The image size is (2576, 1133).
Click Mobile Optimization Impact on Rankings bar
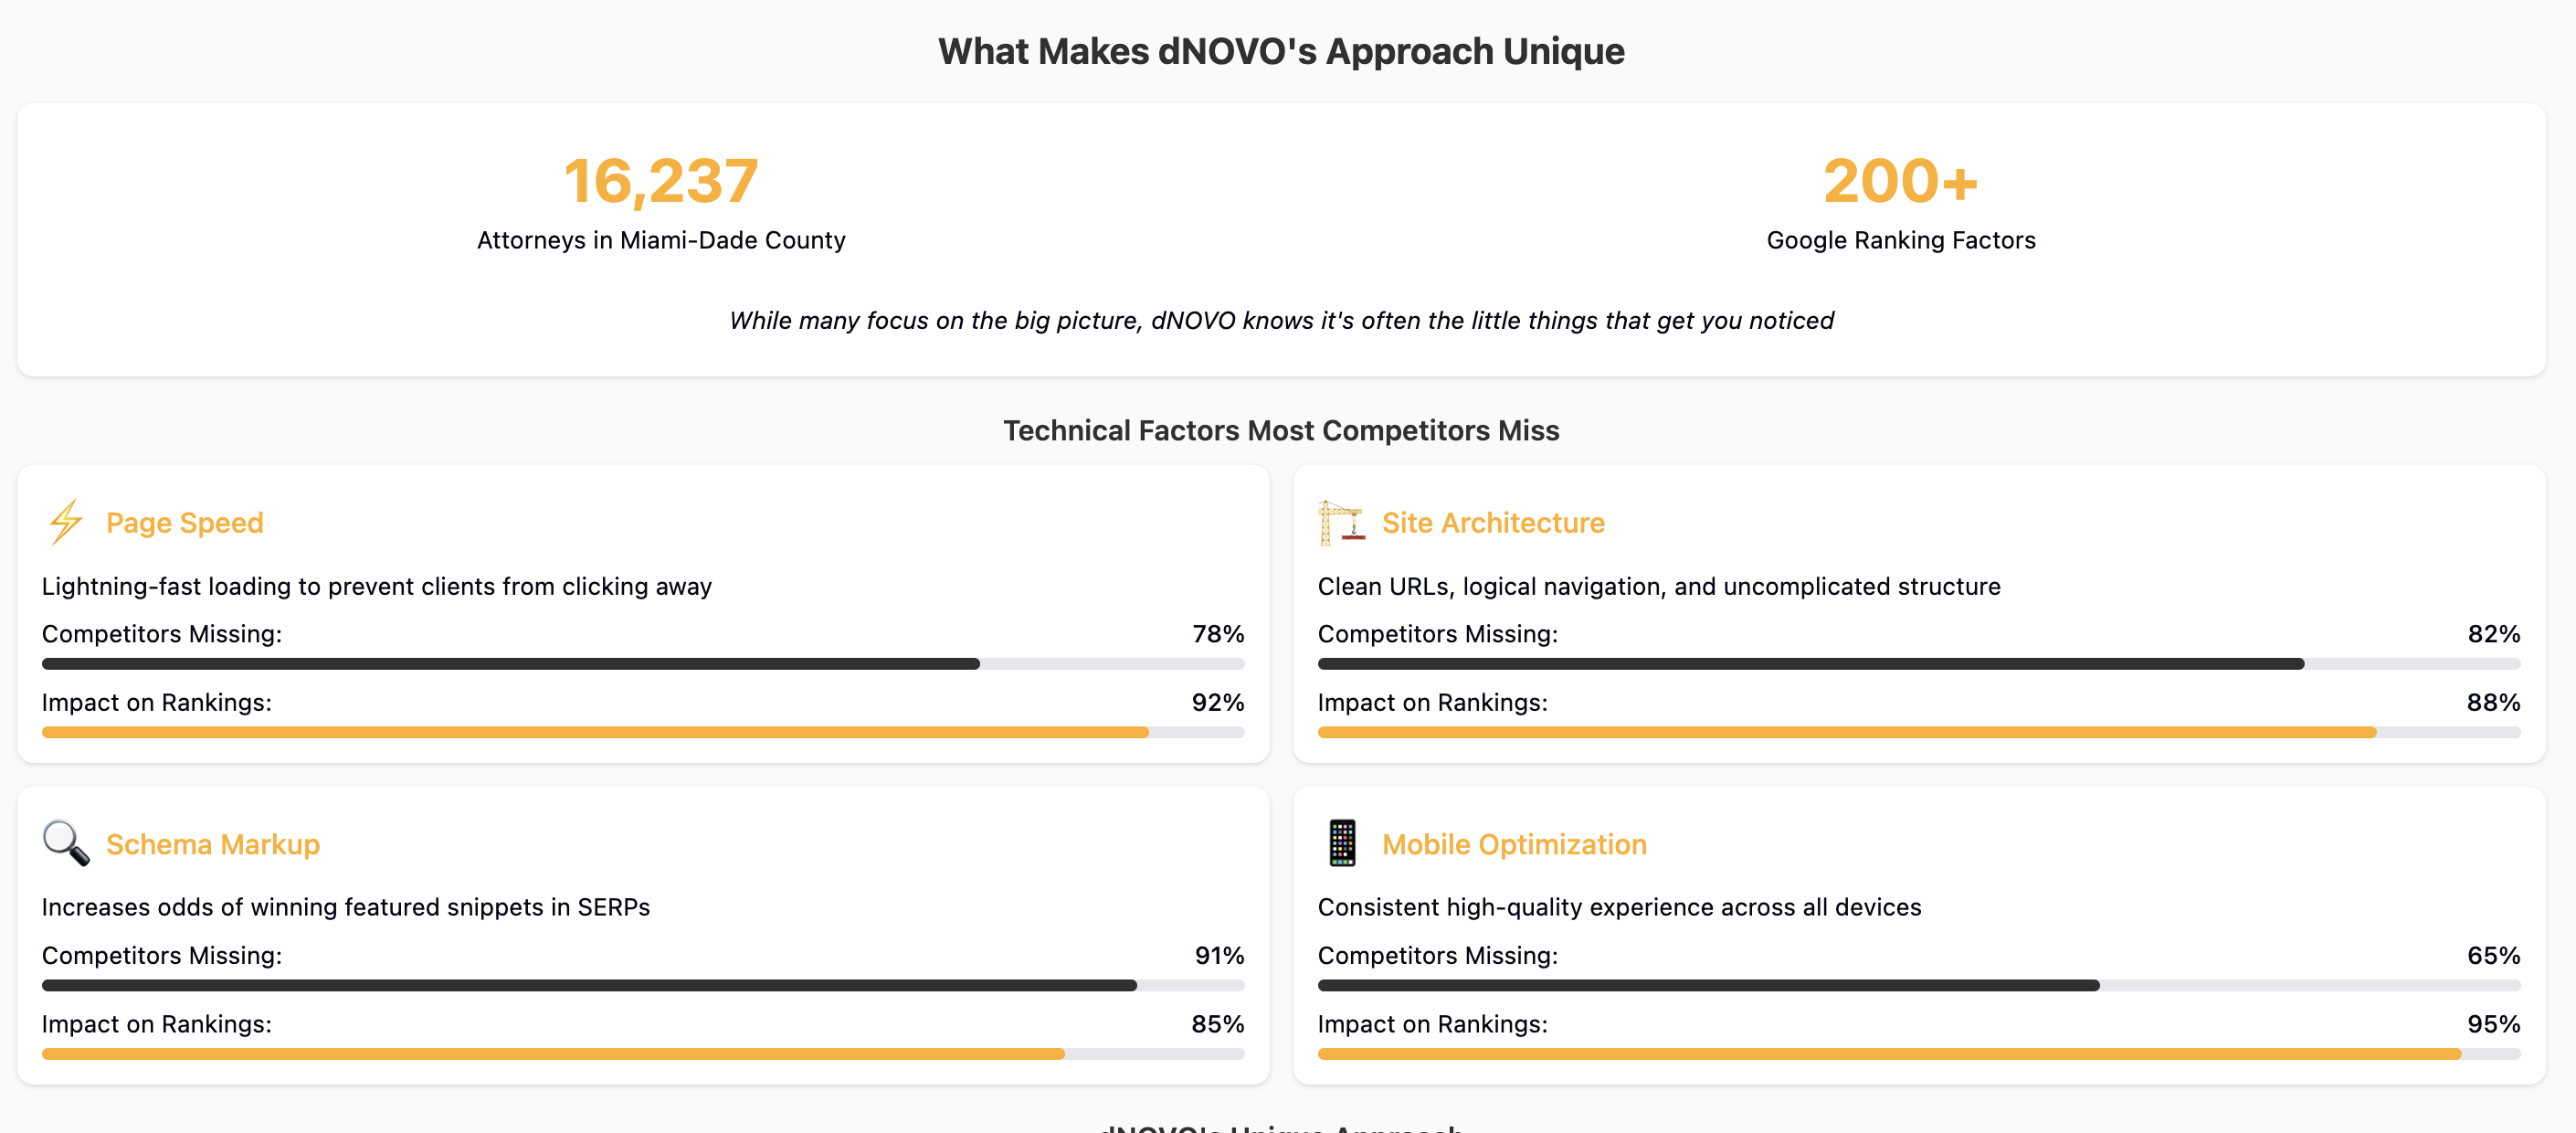click(1918, 1054)
